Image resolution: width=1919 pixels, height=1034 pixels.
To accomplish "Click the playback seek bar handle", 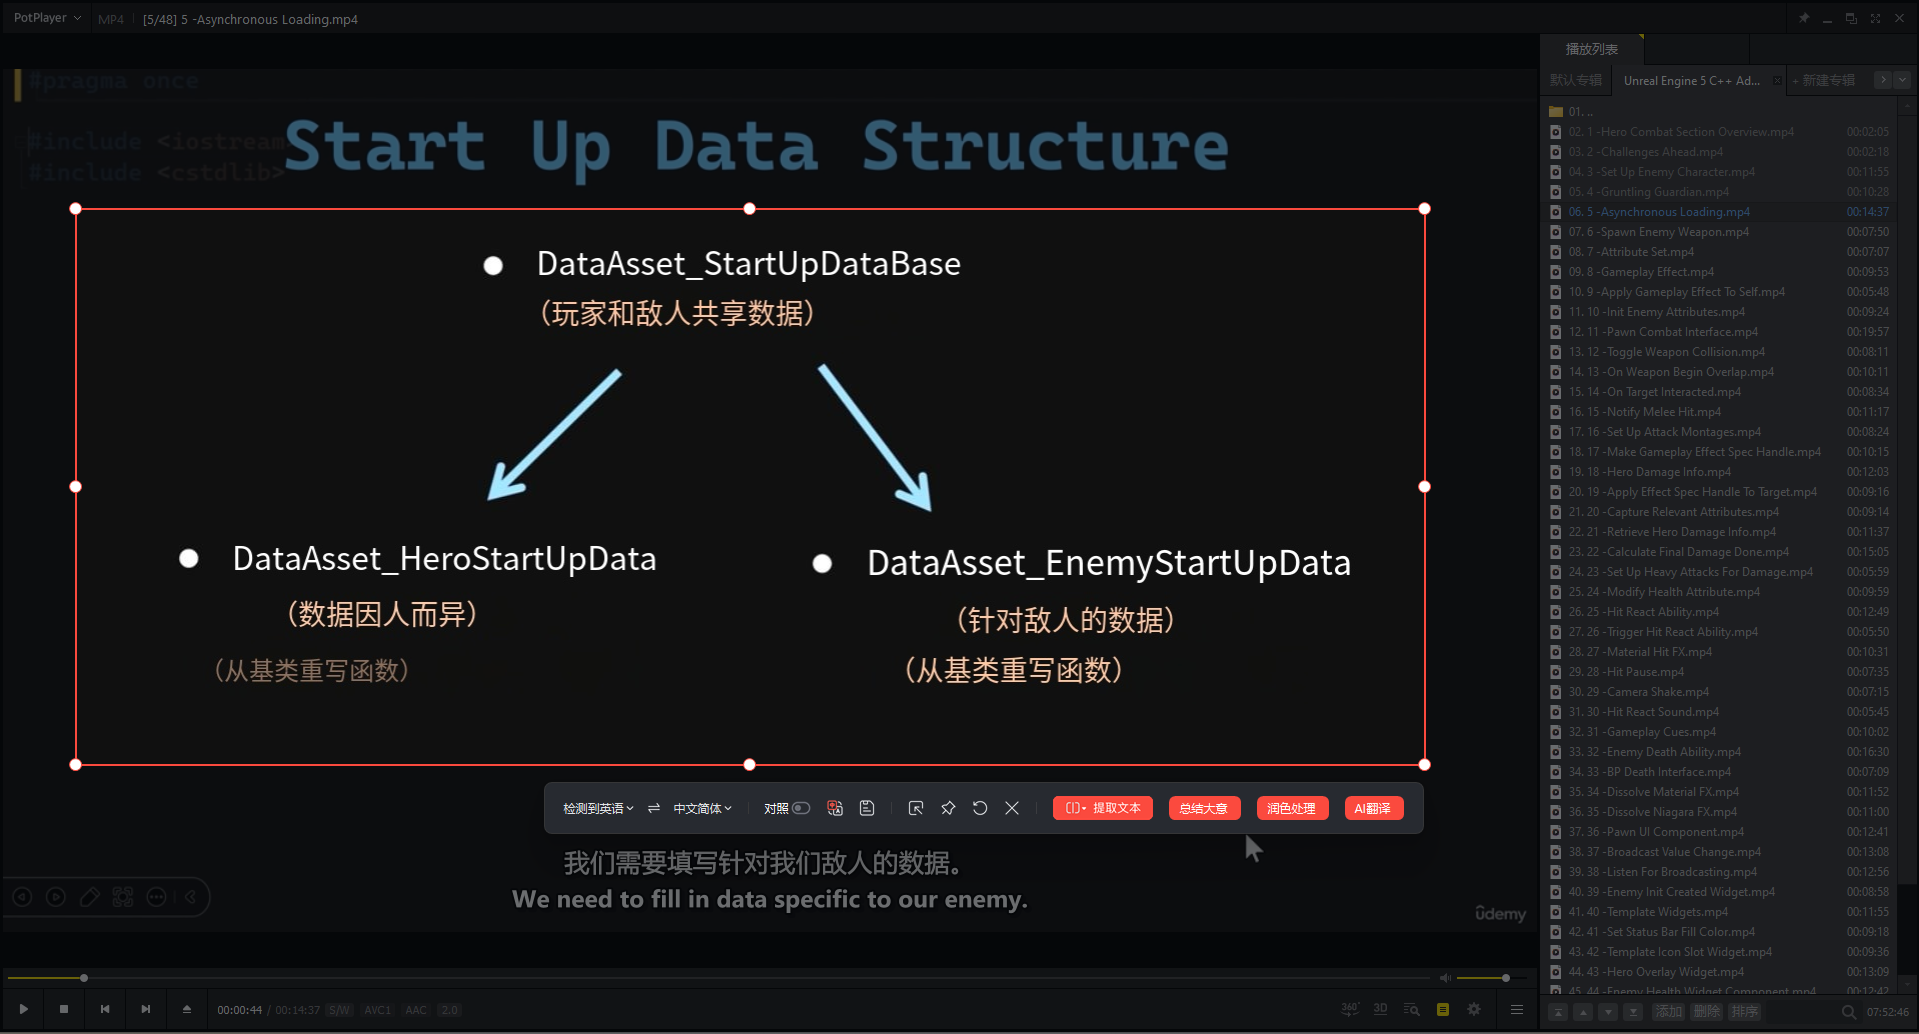I will coord(84,978).
